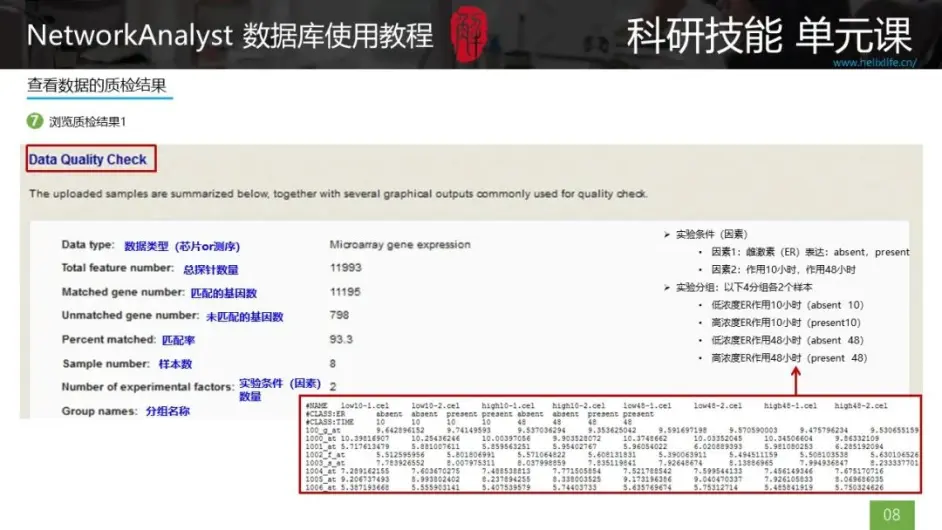Click the Data Quality Check heading
The width and height of the screenshot is (942, 530).
click(x=88, y=159)
